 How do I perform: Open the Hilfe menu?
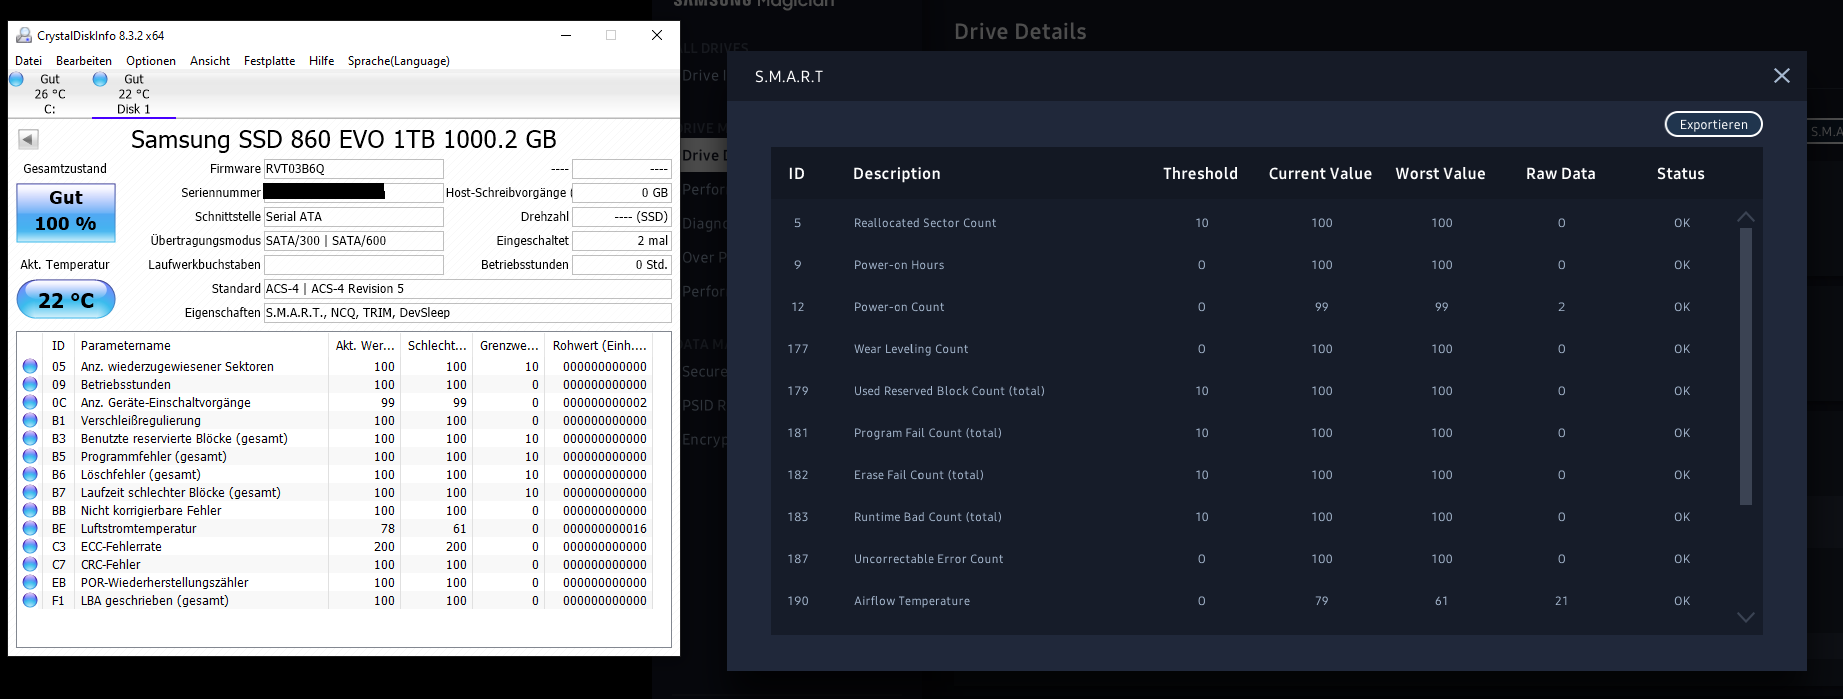tap(322, 61)
